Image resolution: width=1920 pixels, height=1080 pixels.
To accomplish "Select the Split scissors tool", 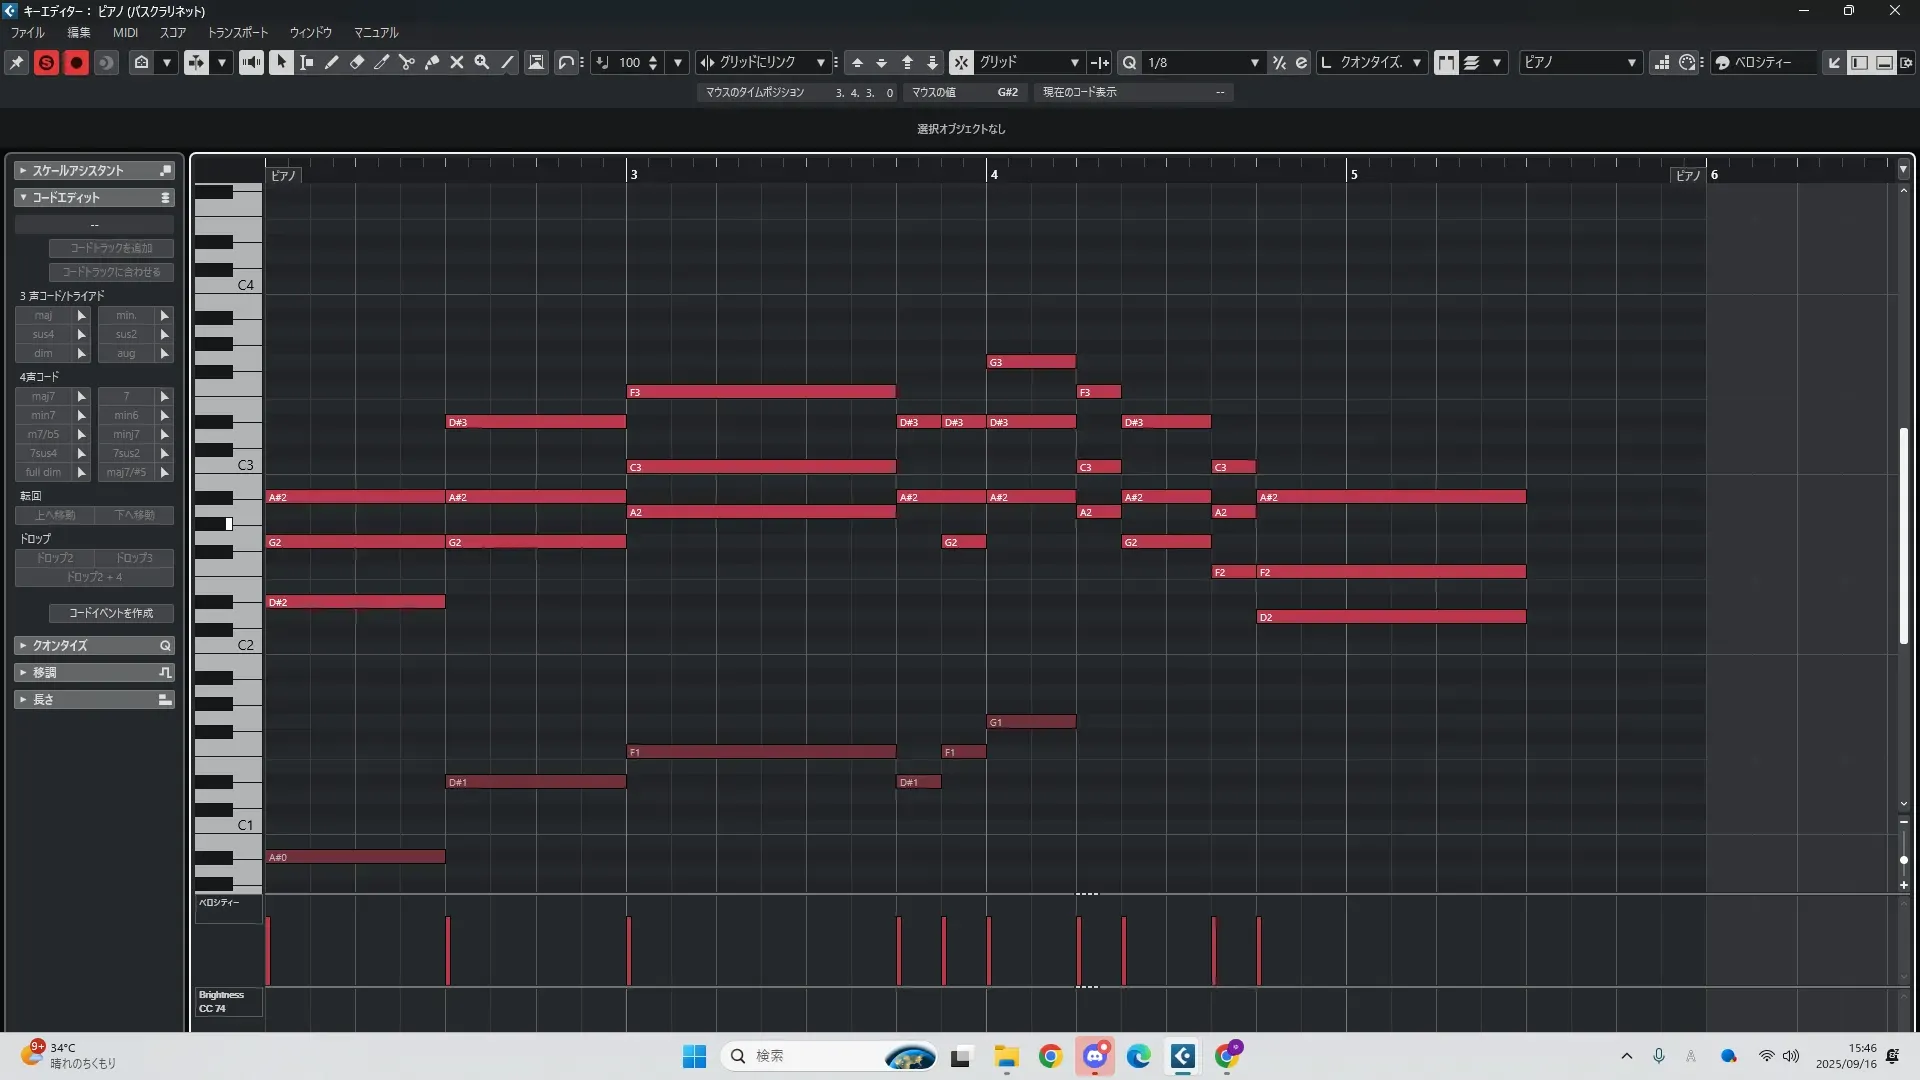I will (407, 62).
